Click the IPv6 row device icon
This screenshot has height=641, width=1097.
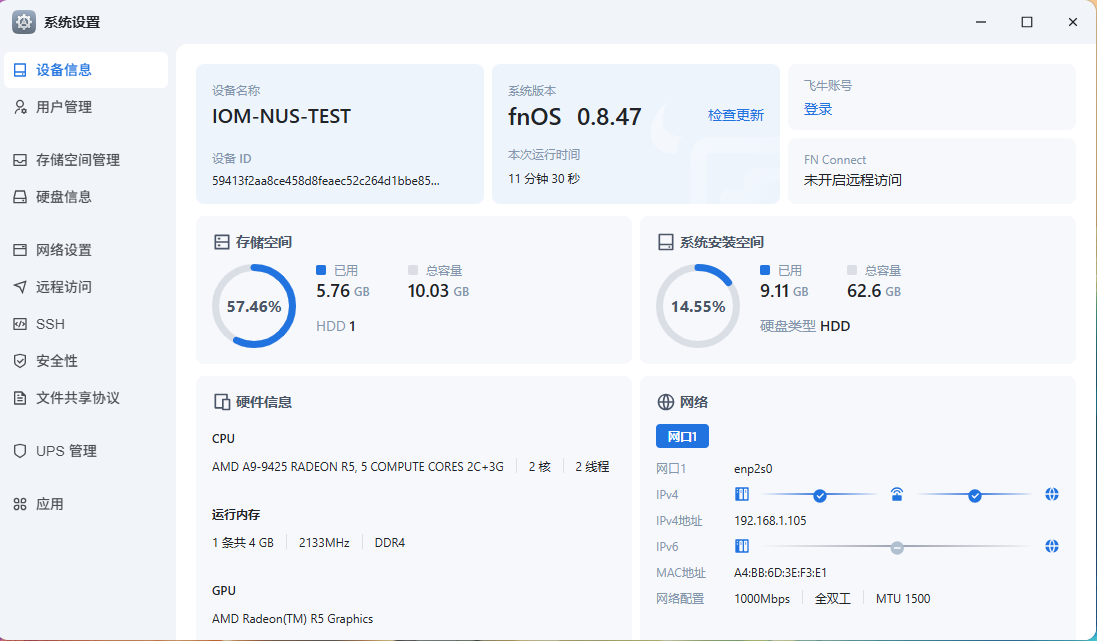pyautogui.click(x=742, y=546)
